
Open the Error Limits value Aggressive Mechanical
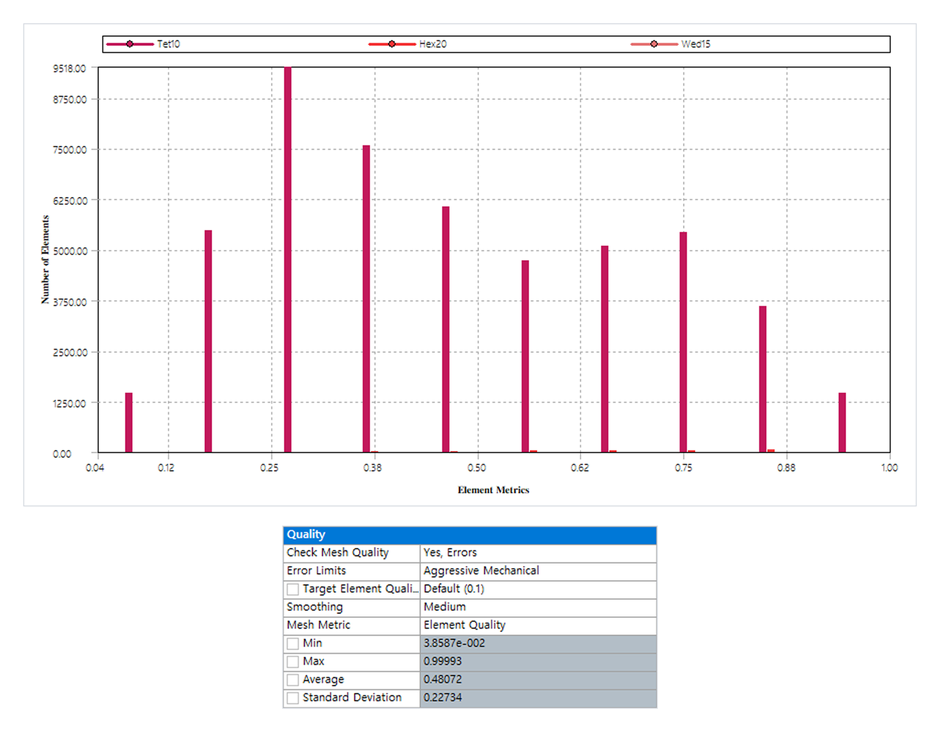click(x=538, y=571)
